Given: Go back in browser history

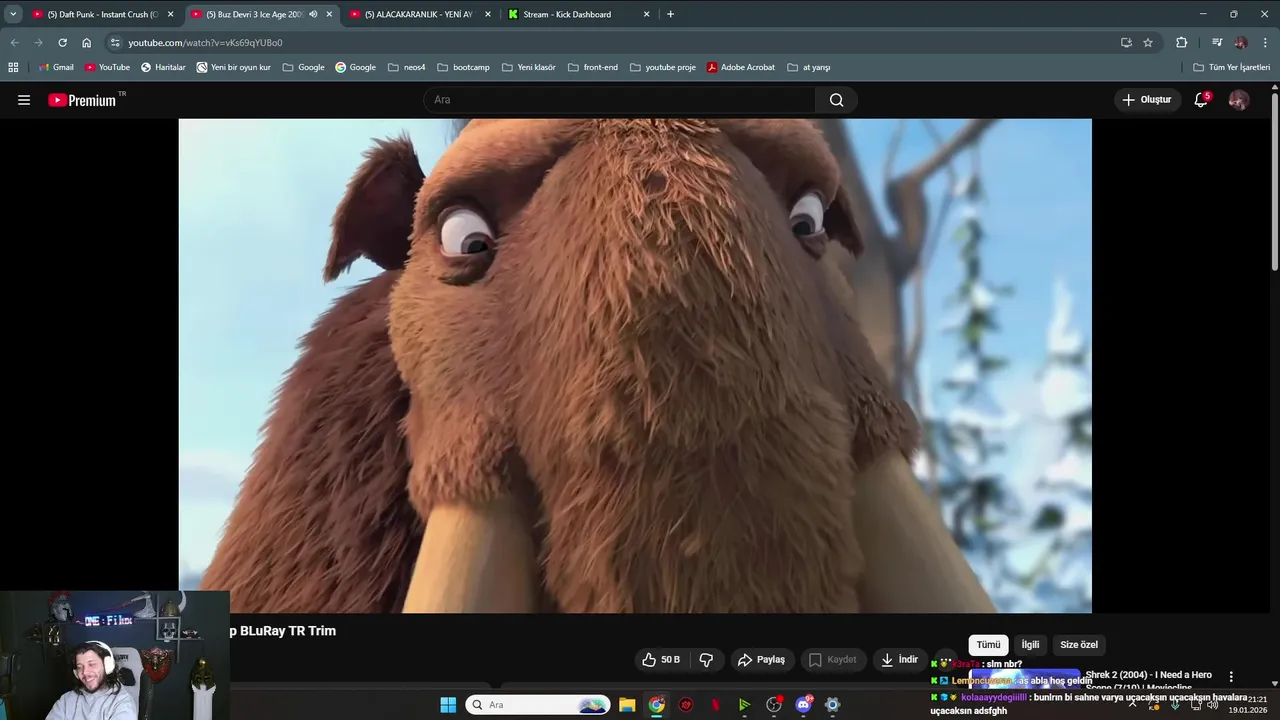Looking at the screenshot, I should point(14,43).
